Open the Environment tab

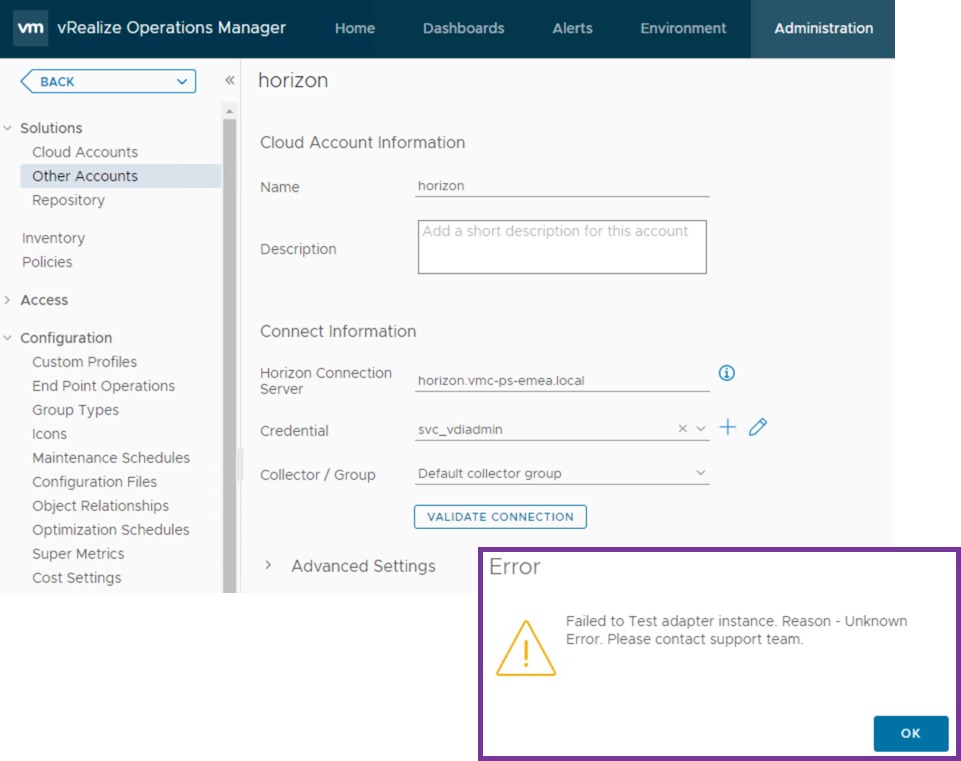683,28
